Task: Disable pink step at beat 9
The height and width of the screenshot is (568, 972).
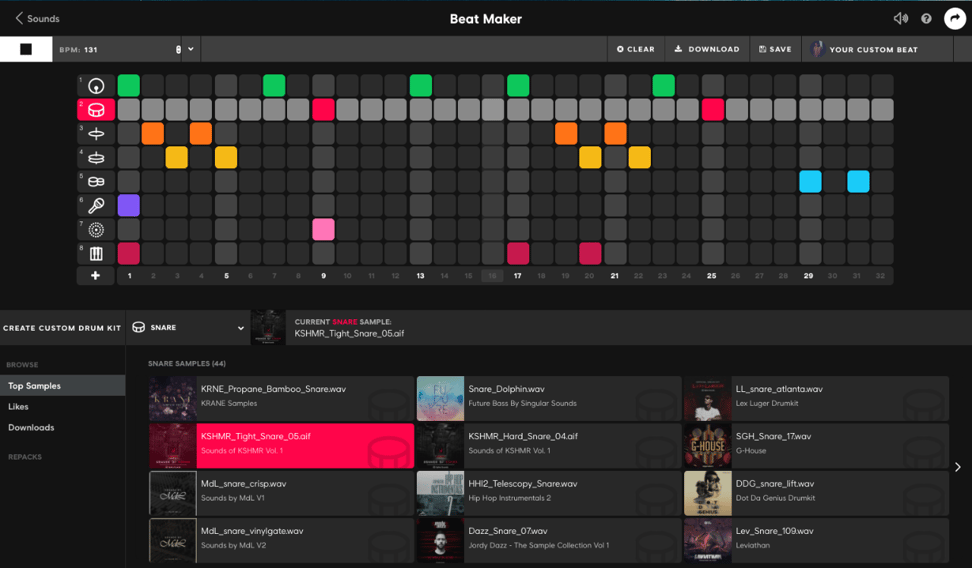Action: [323, 229]
